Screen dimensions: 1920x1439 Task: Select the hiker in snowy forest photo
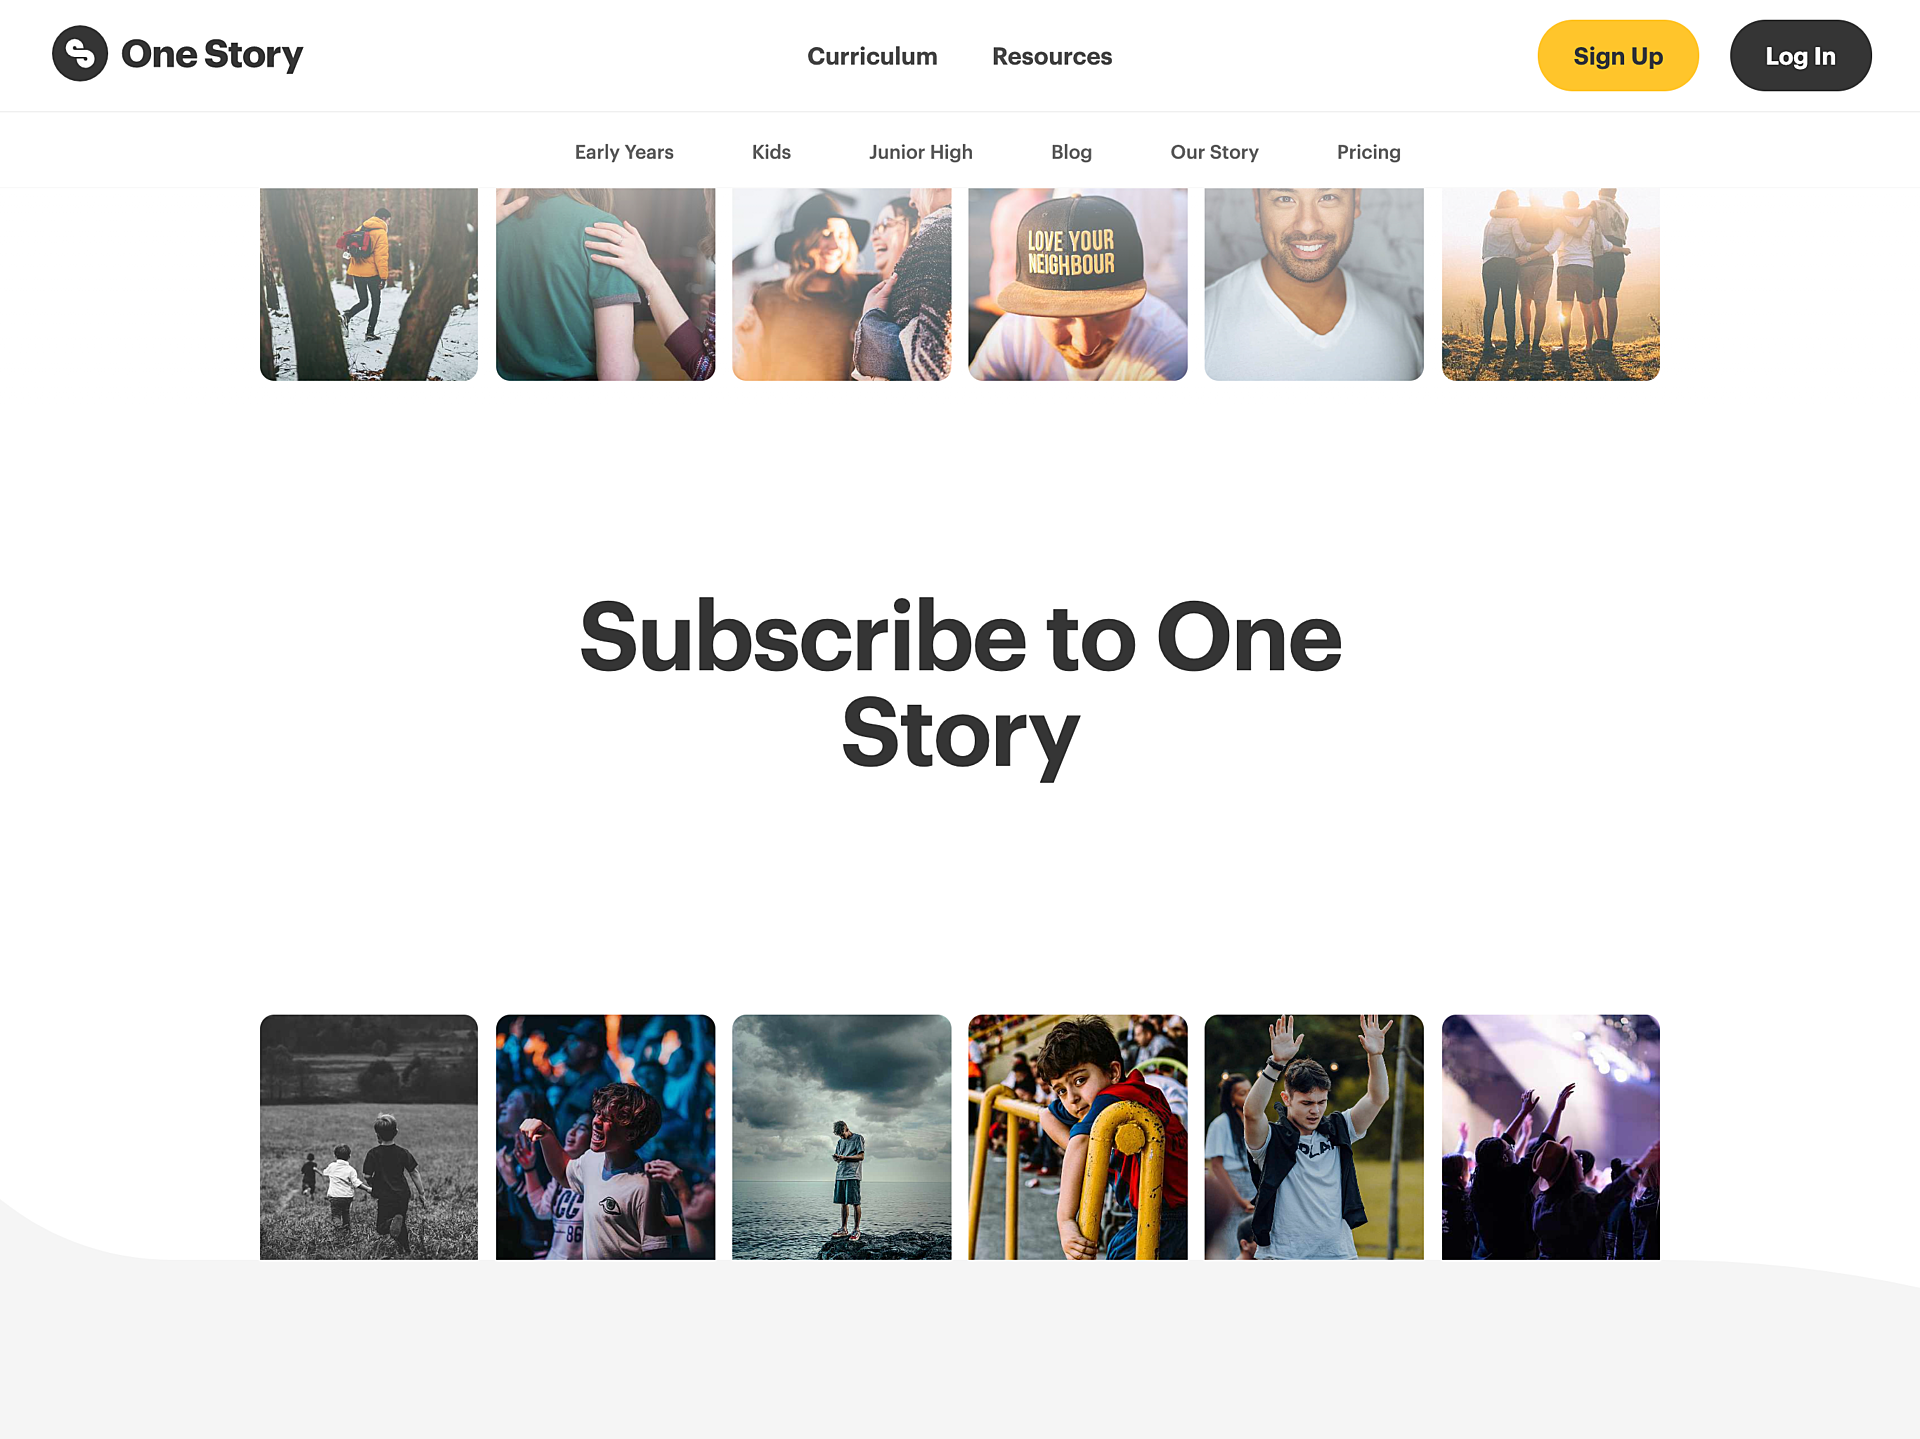coord(369,284)
